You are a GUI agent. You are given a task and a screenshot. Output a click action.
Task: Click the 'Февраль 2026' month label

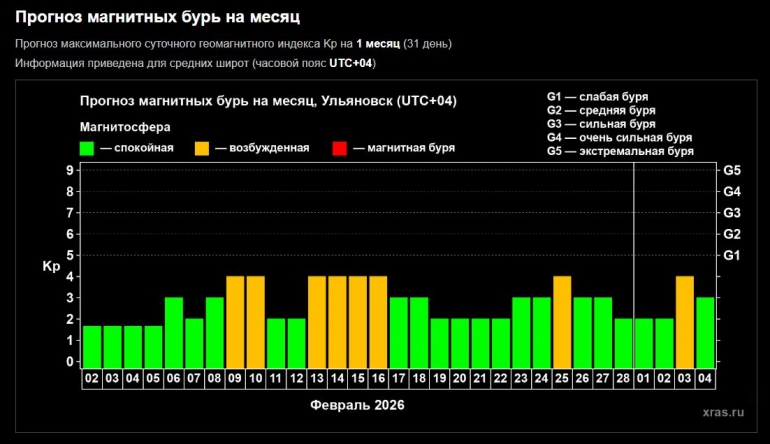358,407
